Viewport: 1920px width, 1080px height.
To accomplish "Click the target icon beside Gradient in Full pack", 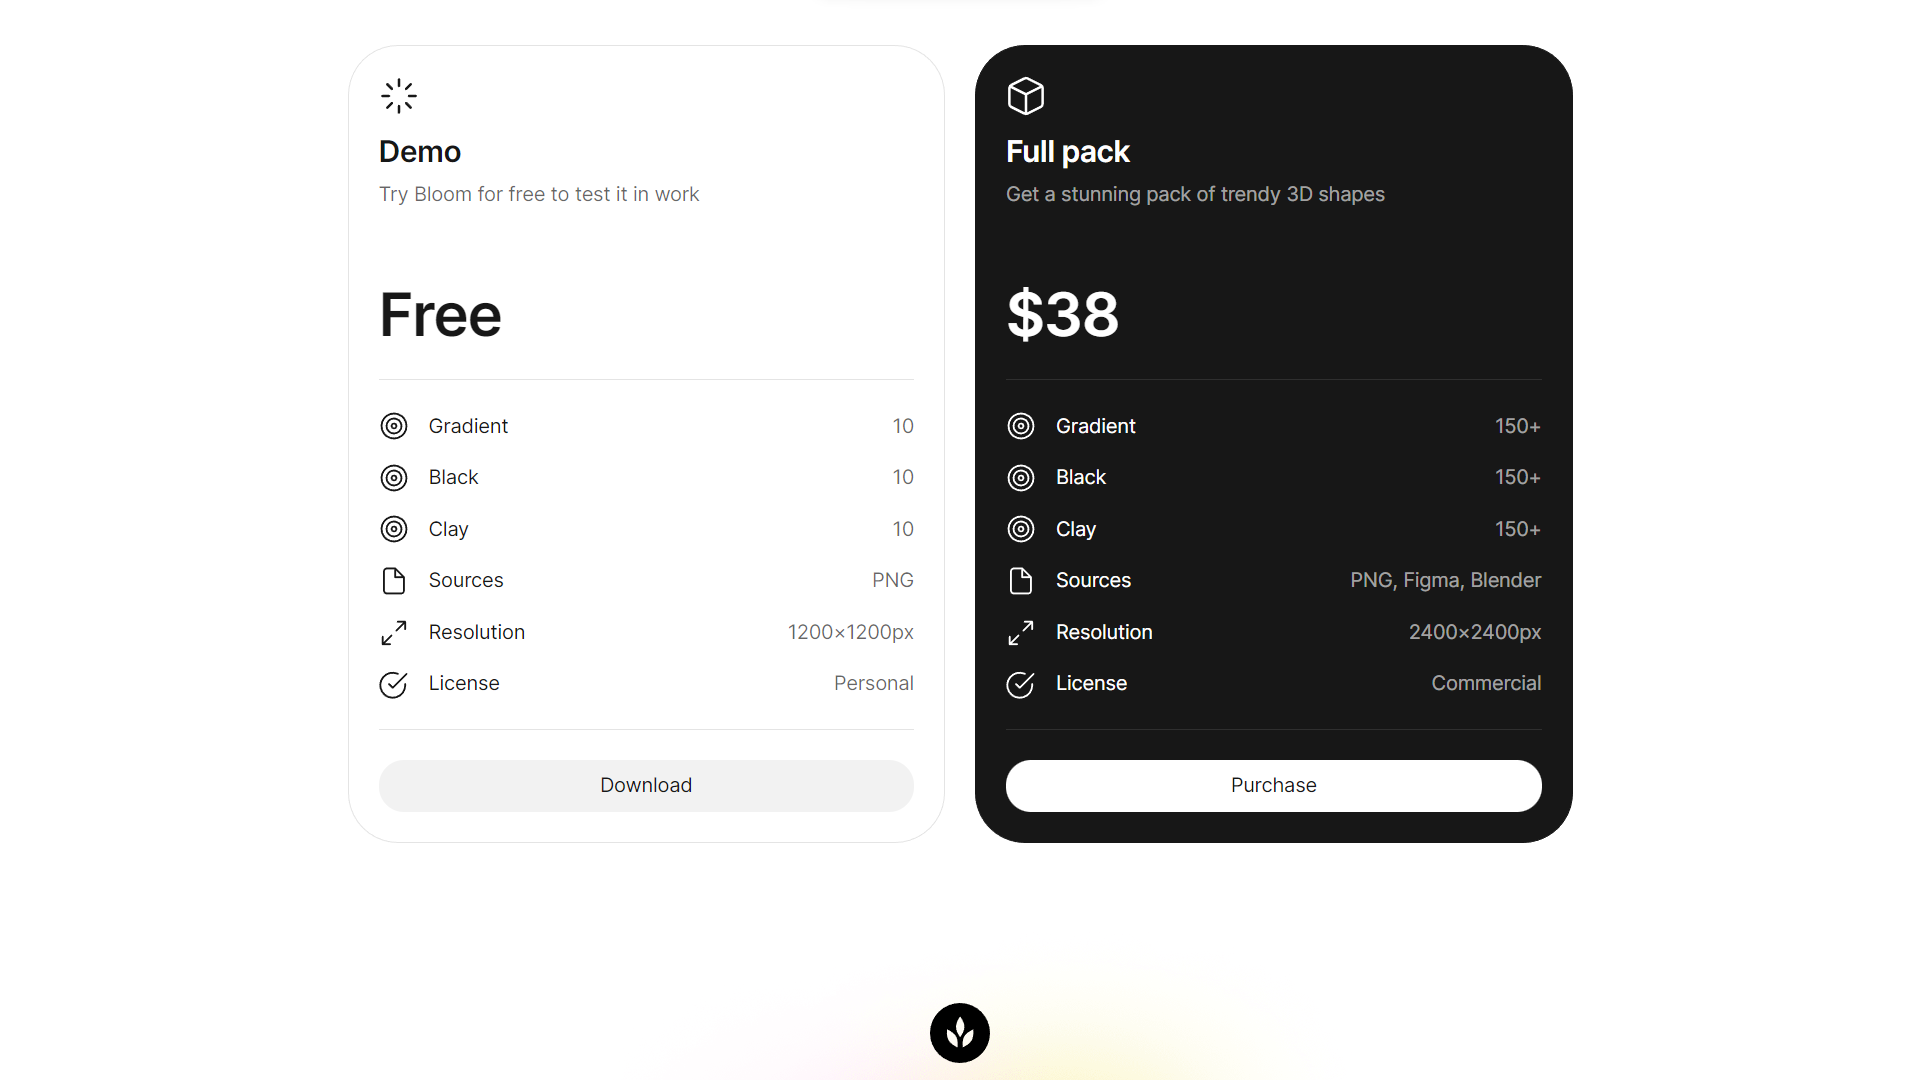I will coord(1021,426).
